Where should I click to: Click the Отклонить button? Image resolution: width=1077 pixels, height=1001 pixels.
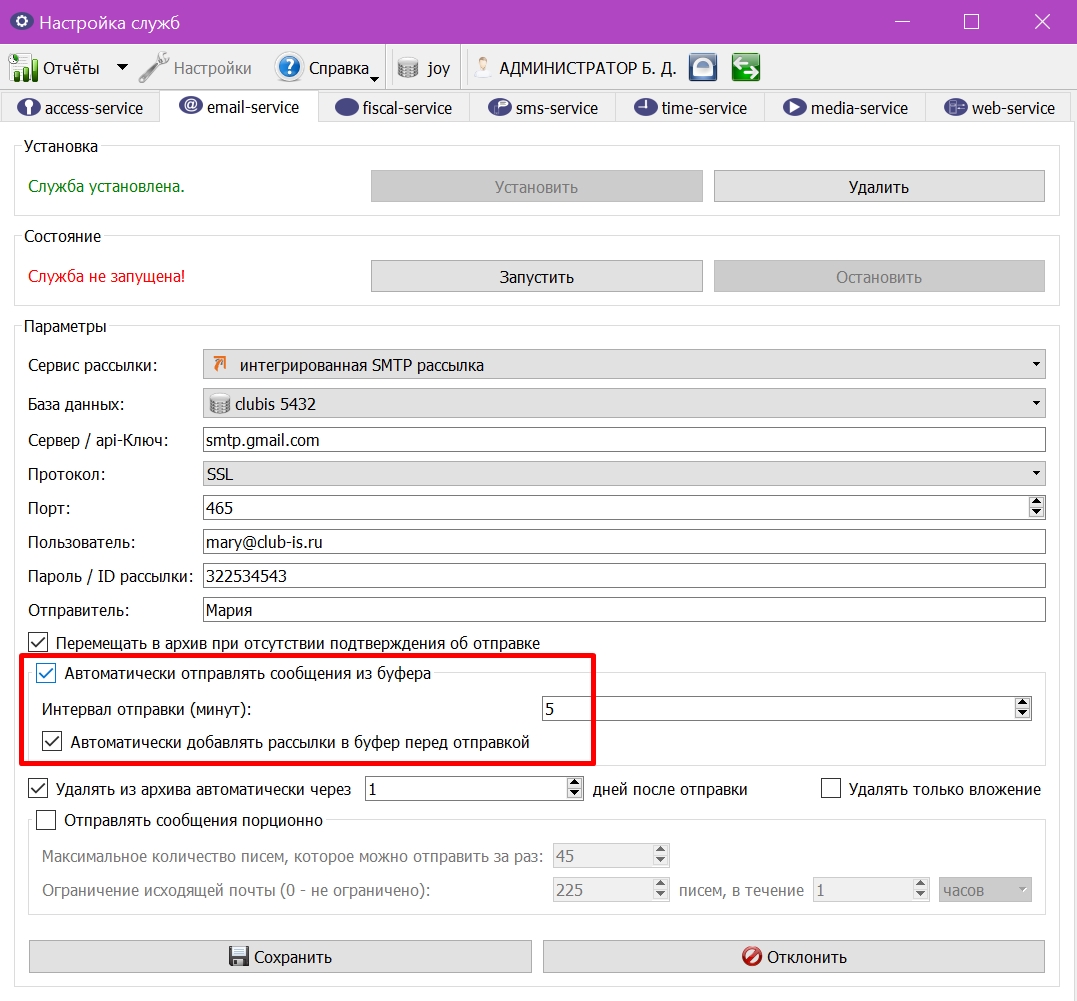794,956
